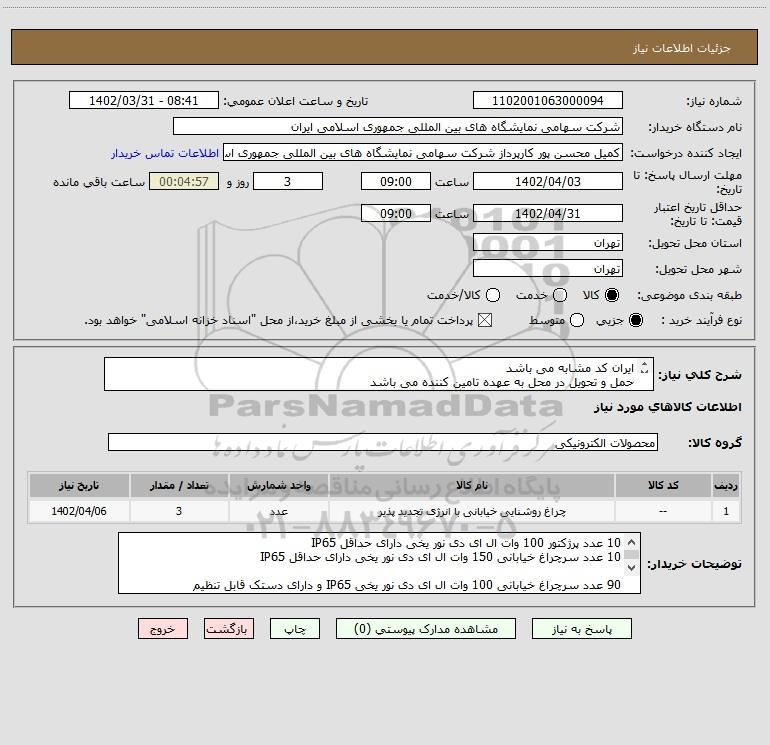Click the general description text area
The image size is (770, 745).
(379, 374)
